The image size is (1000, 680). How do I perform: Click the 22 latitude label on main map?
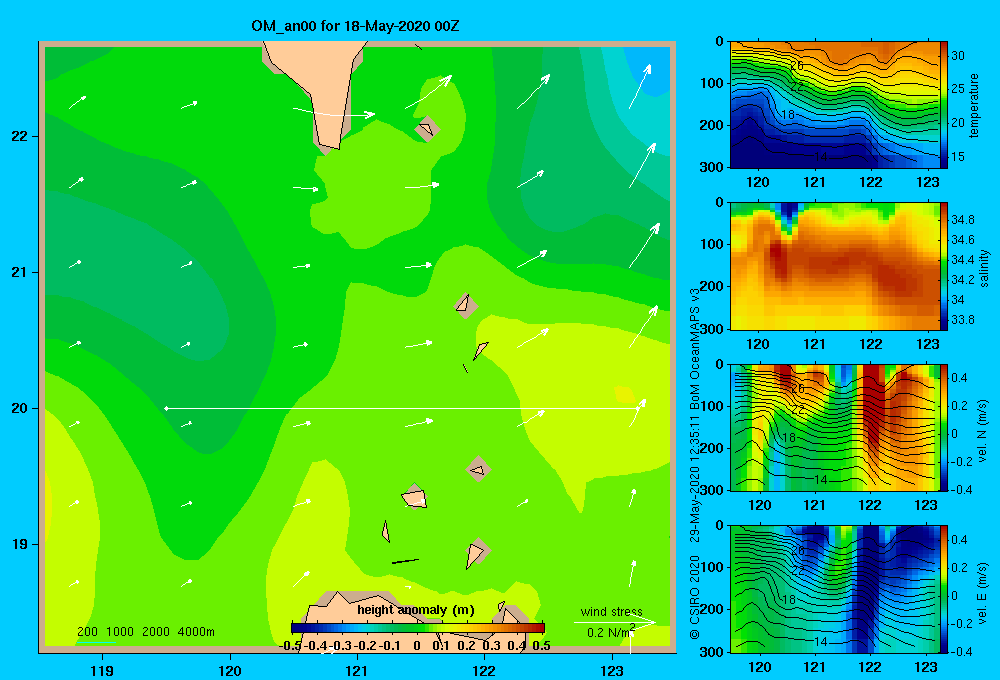tap(19, 137)
